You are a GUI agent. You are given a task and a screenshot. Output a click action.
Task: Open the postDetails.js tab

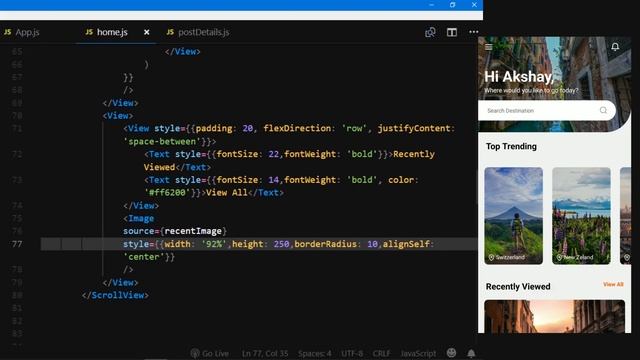(198, 32)
